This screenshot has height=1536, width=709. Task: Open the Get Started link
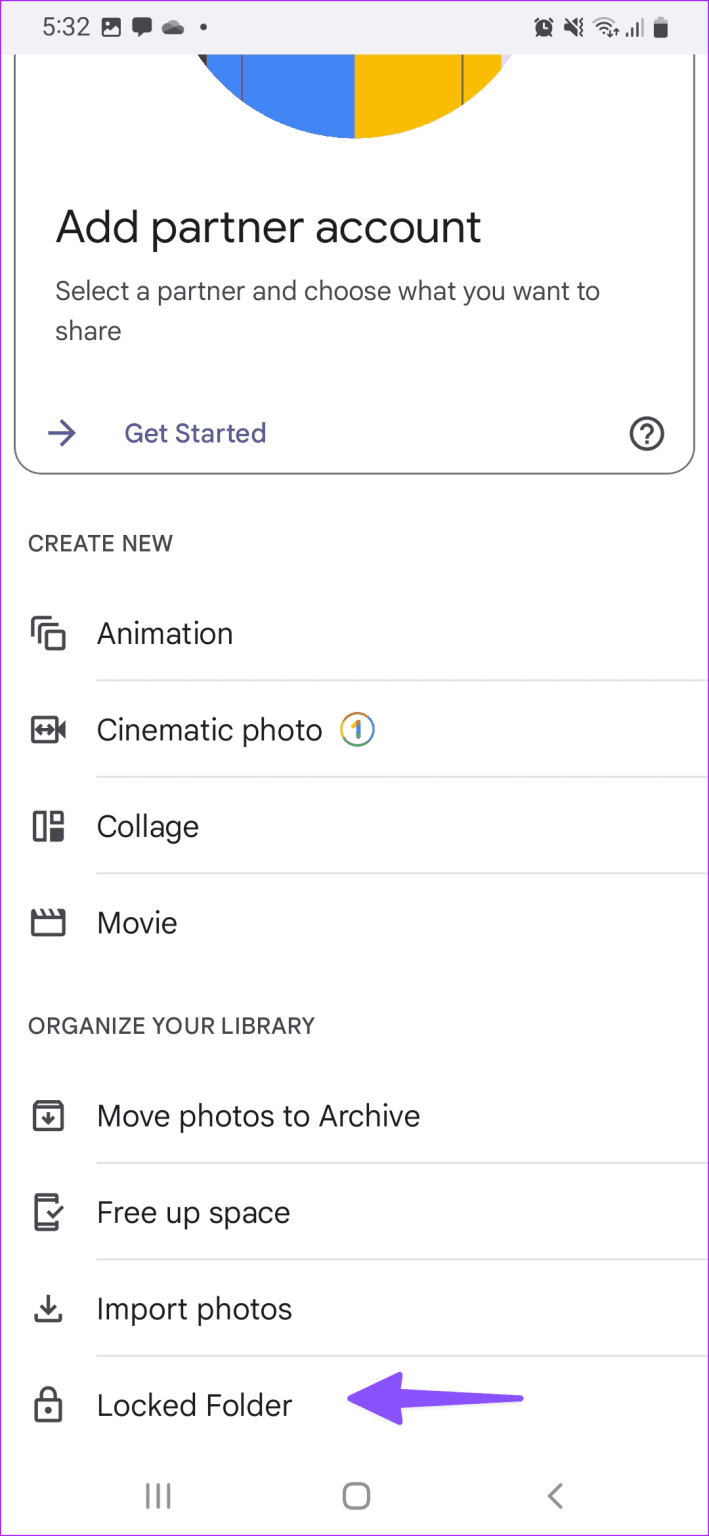tap(195, 433)
